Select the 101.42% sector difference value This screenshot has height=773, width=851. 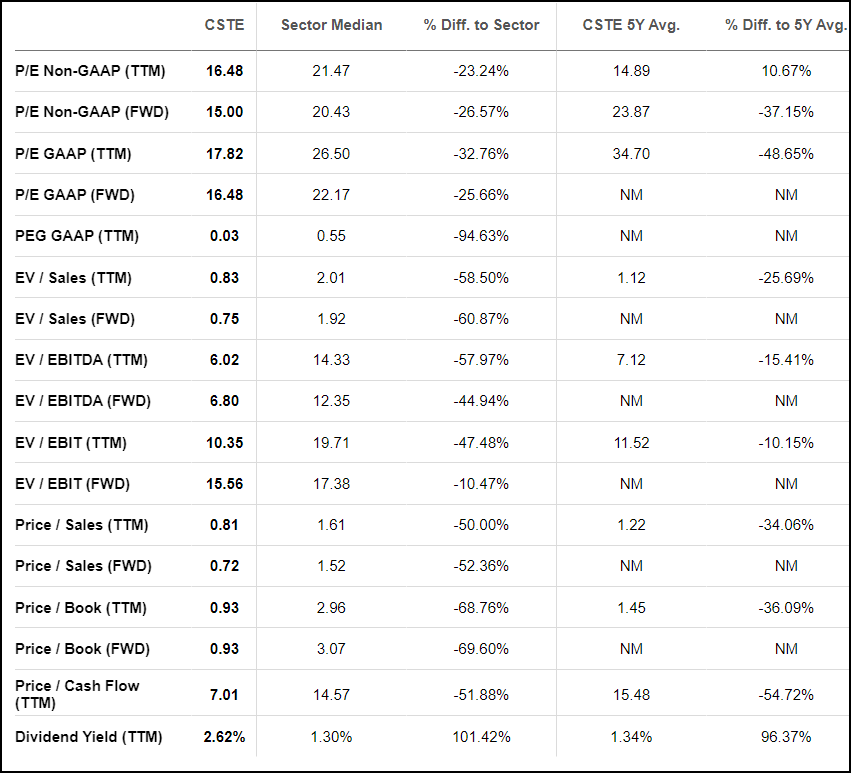pyautogui.click(x=481, y=737)
